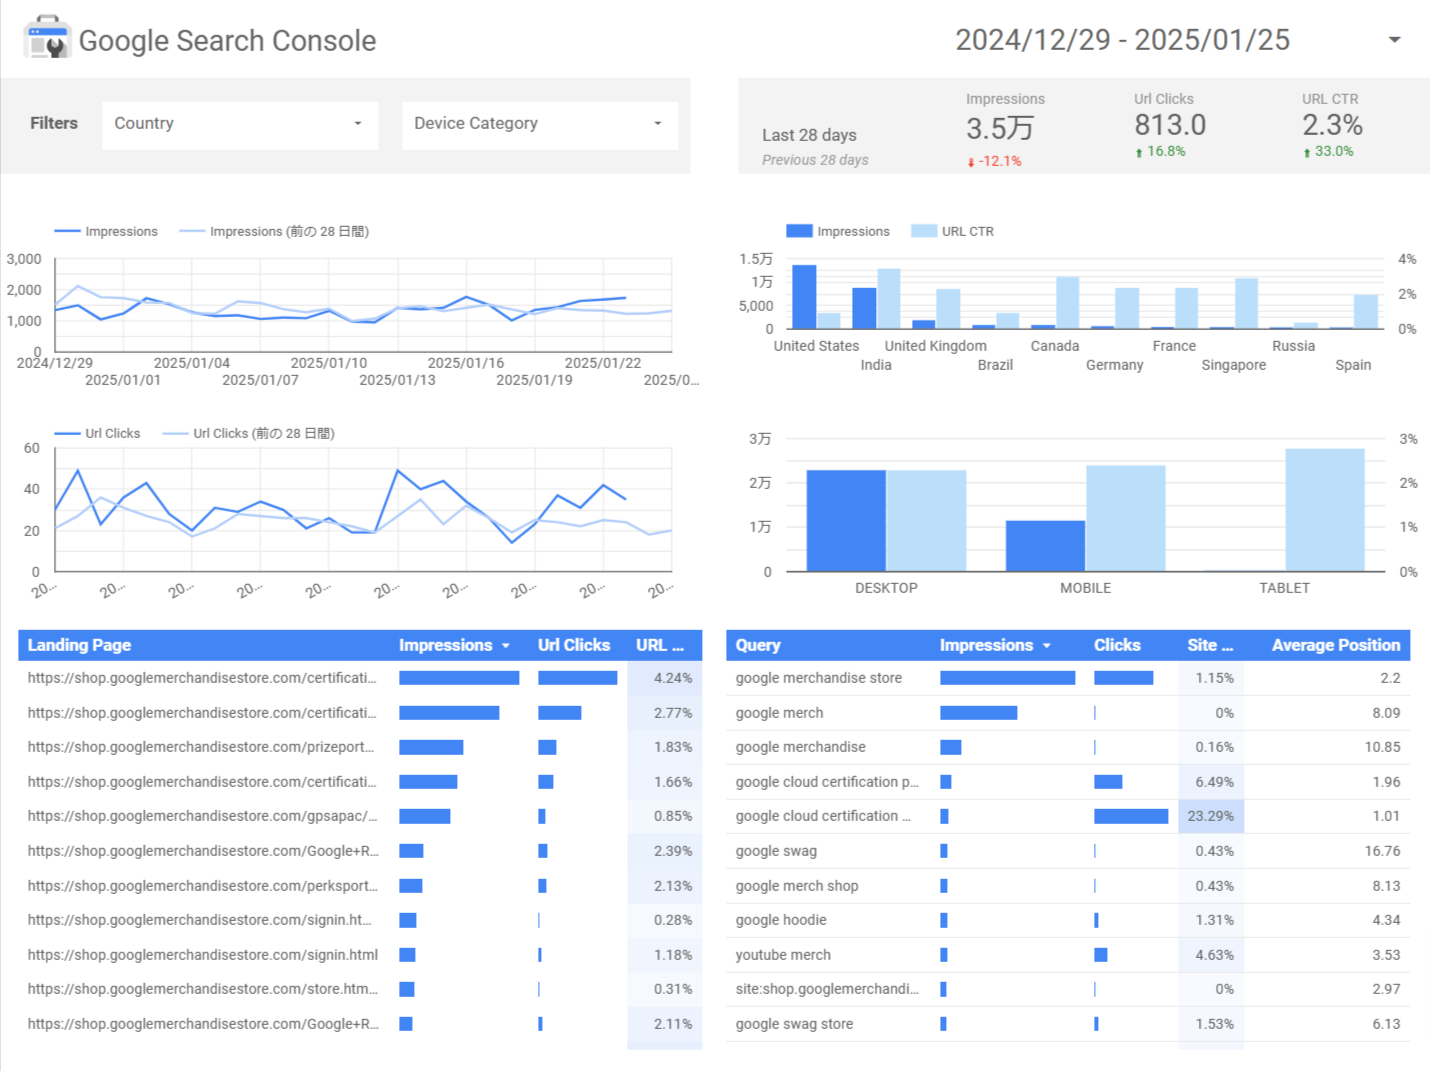Select the 'google merch' query row
The height and width of the screenshot is (1071, 1430).
click(x=1068, y=713)
